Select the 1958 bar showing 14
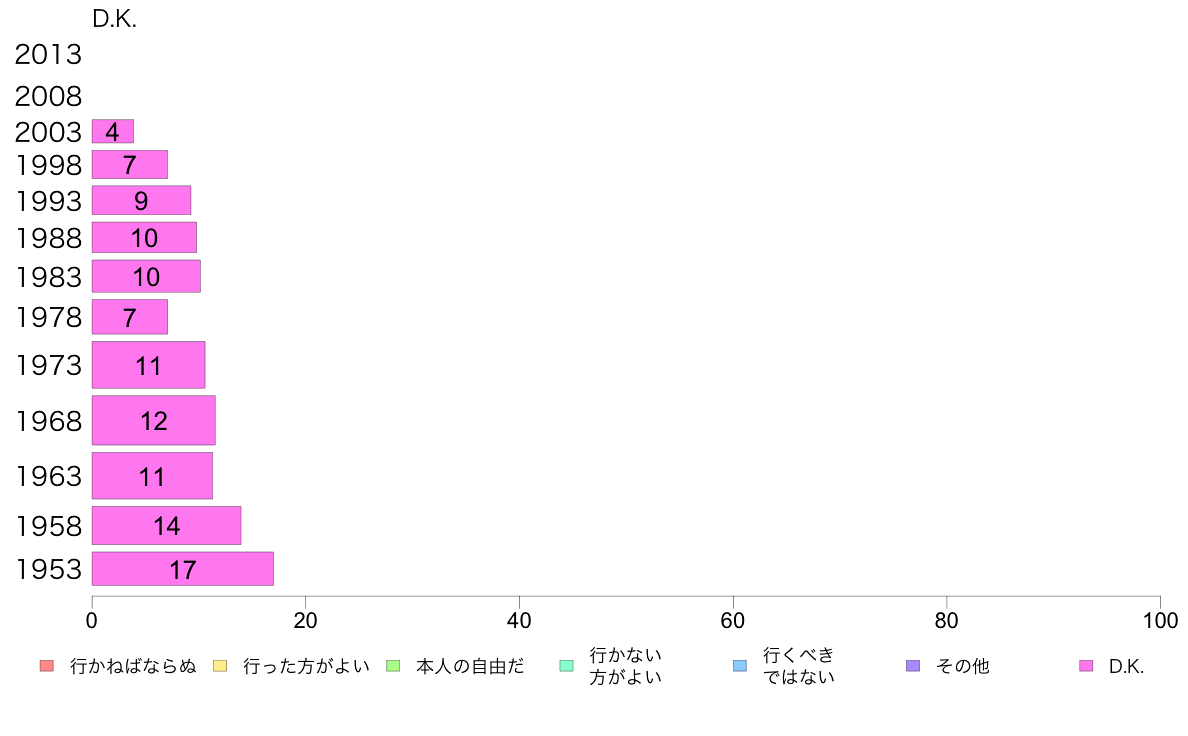This screenshot has height=736, width=1188. pos(166,525)
